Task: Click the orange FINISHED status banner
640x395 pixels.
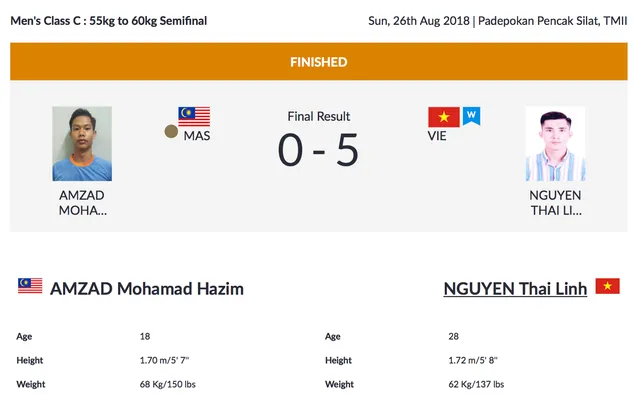Action: click(x=319, y=62)
